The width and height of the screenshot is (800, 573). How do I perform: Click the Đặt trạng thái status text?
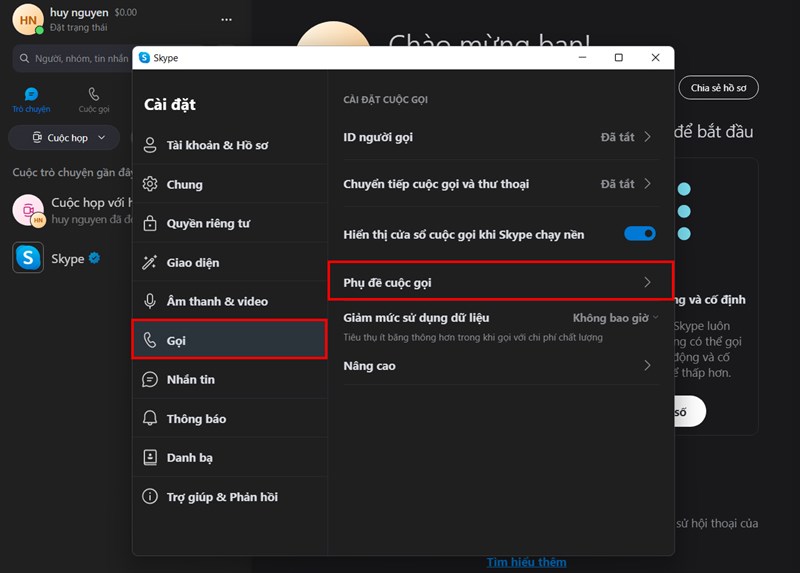tap(79, 28)
